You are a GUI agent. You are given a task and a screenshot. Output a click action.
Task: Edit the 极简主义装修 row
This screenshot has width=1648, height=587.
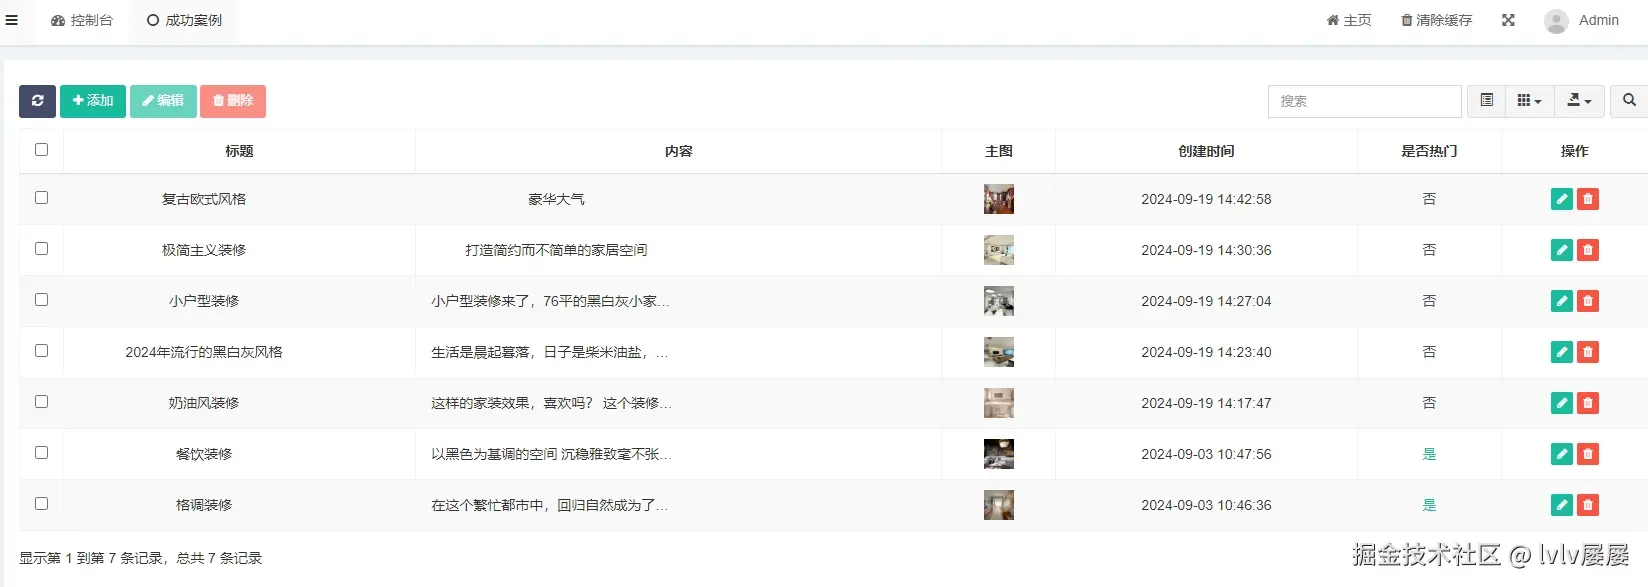click(x=1562, y=250)
